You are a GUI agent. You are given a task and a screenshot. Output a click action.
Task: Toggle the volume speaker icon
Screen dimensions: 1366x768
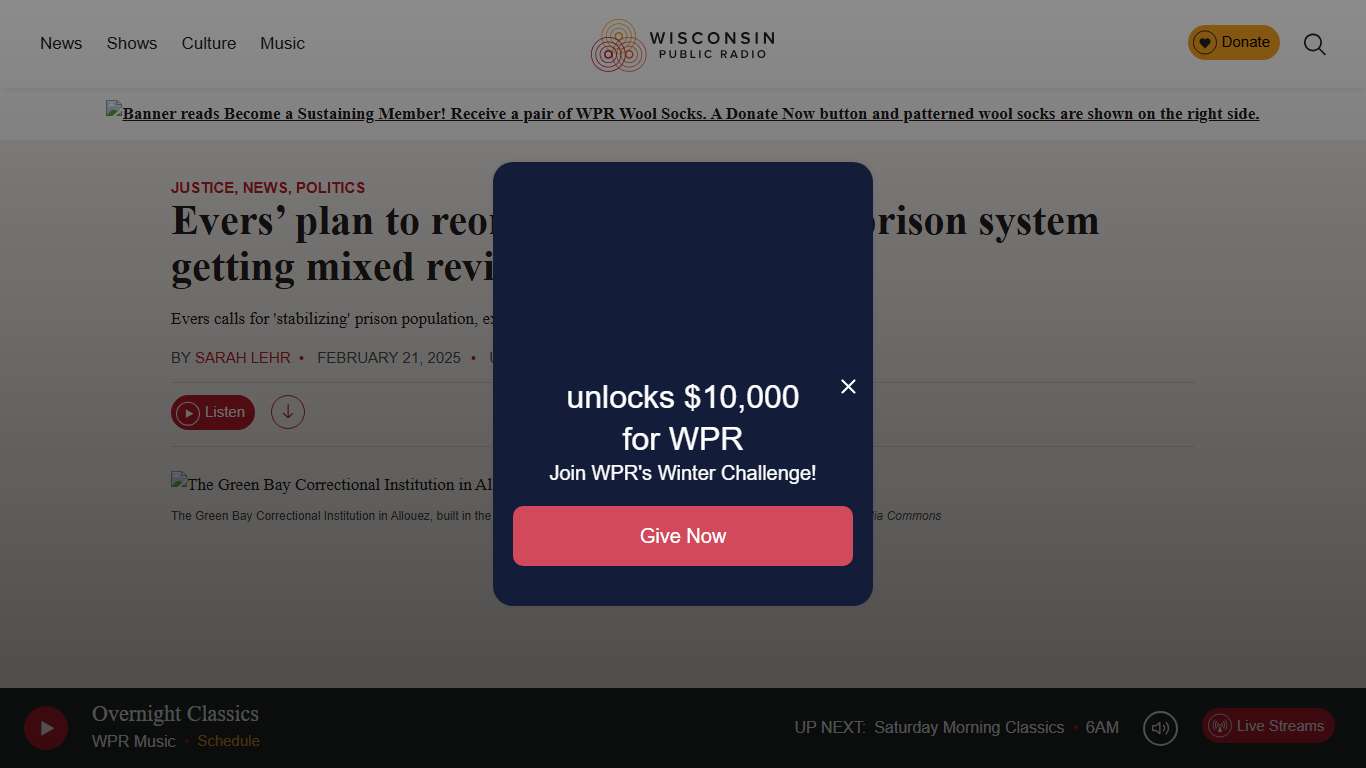coord(1160,728)
